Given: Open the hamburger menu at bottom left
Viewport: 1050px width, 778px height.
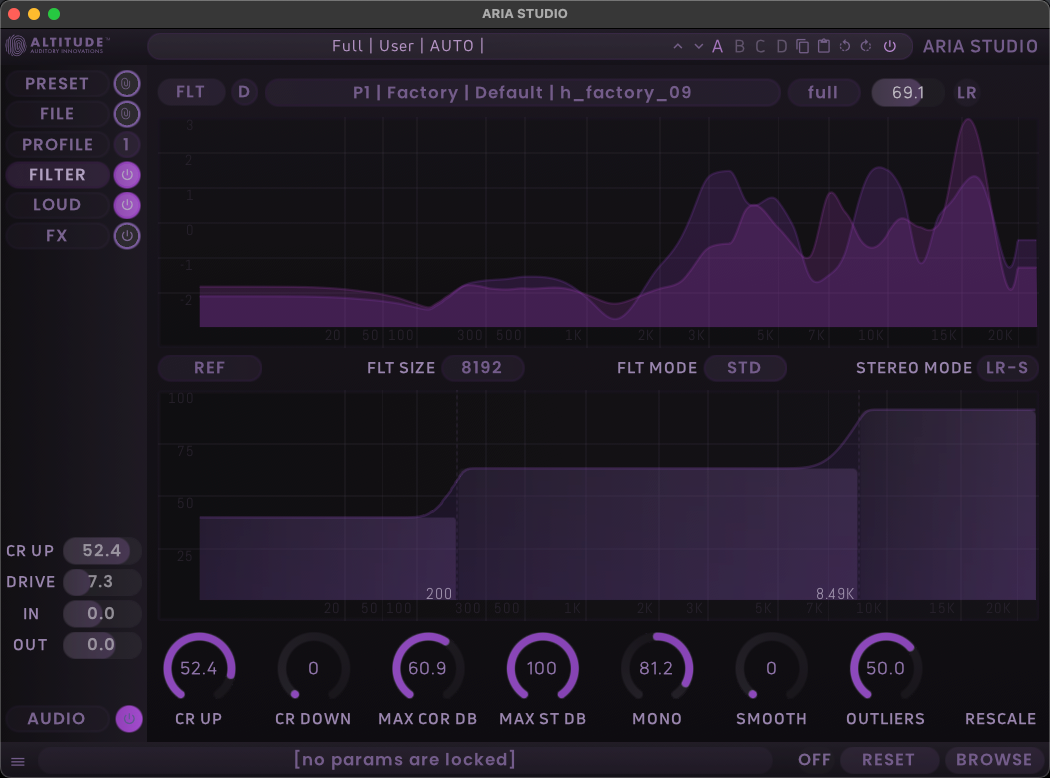Looking at the screenshot, I should [17, 761].
